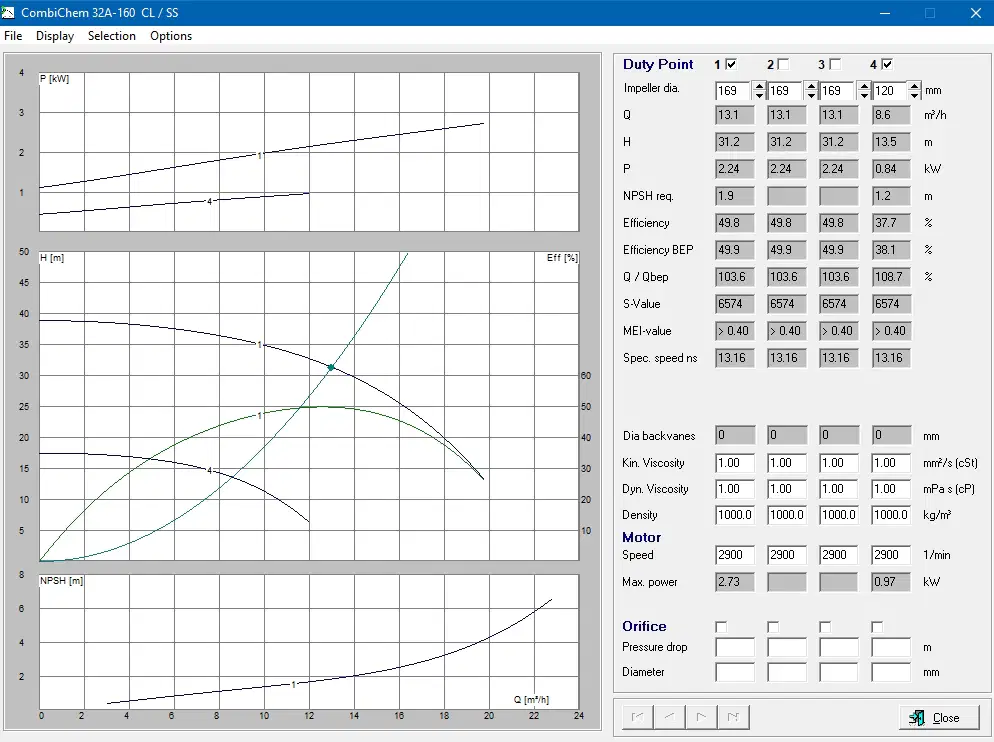Click the Orifice section heading
This screenshot has width=994, height=742.
(x=644, y=626)
